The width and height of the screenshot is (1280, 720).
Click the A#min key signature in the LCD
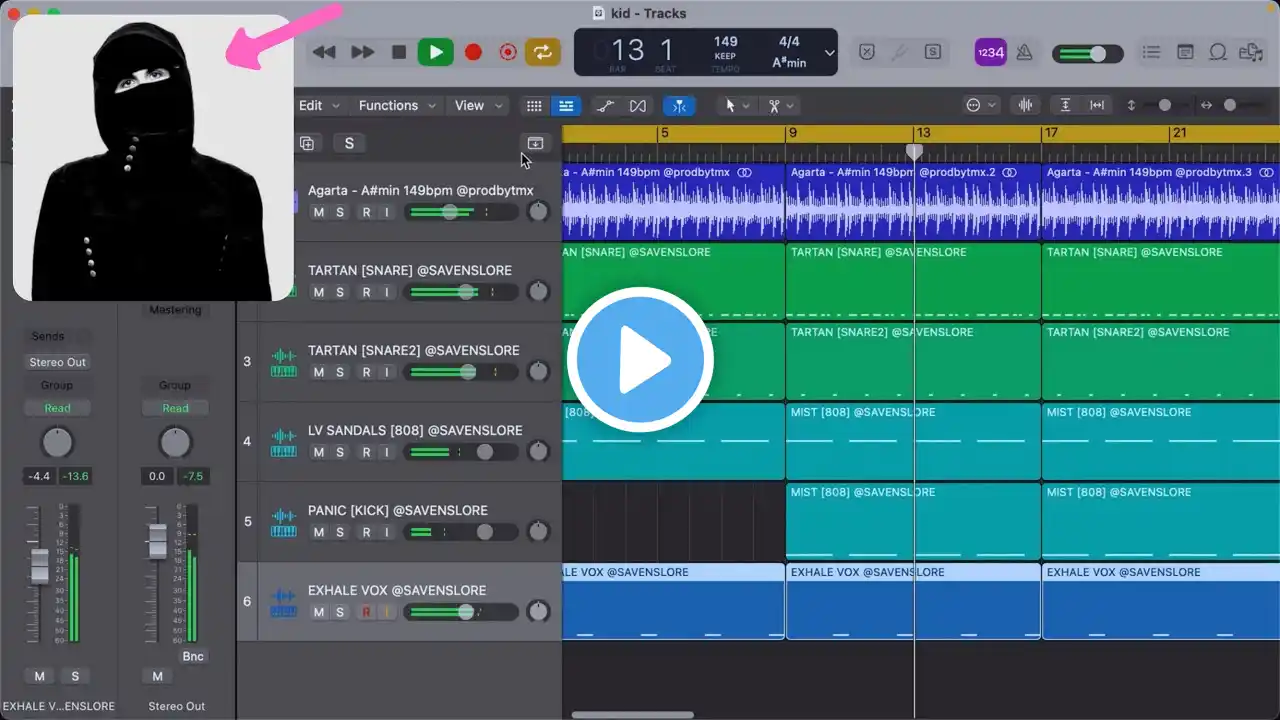789,62
